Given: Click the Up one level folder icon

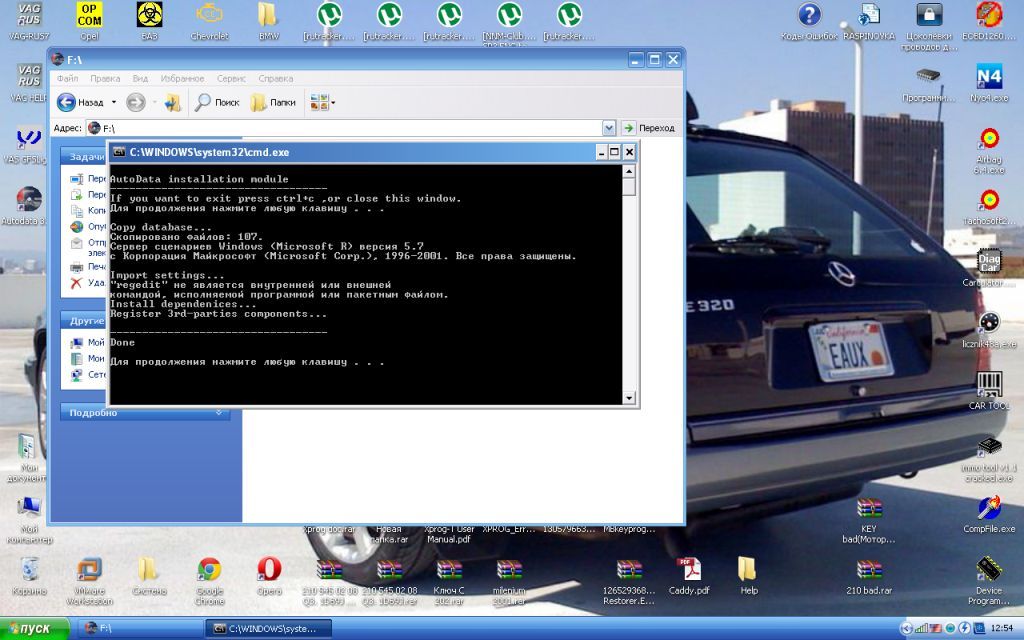Looking at the screenshot, I should click(x=172, y=102).
